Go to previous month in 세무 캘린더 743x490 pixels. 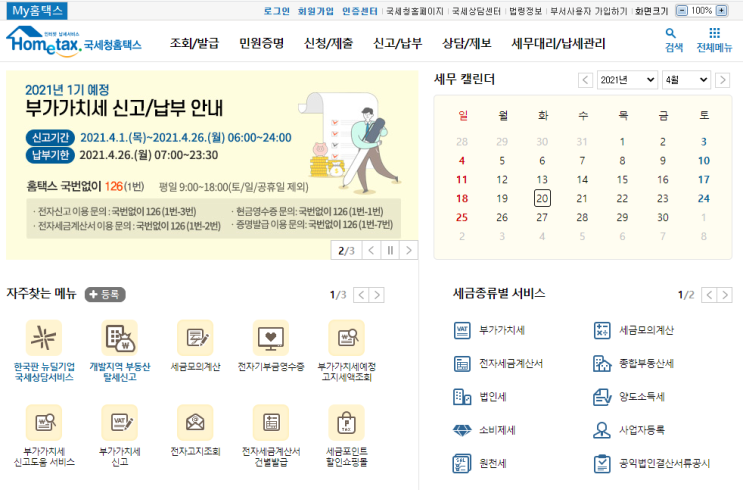[x=585, y=80]
